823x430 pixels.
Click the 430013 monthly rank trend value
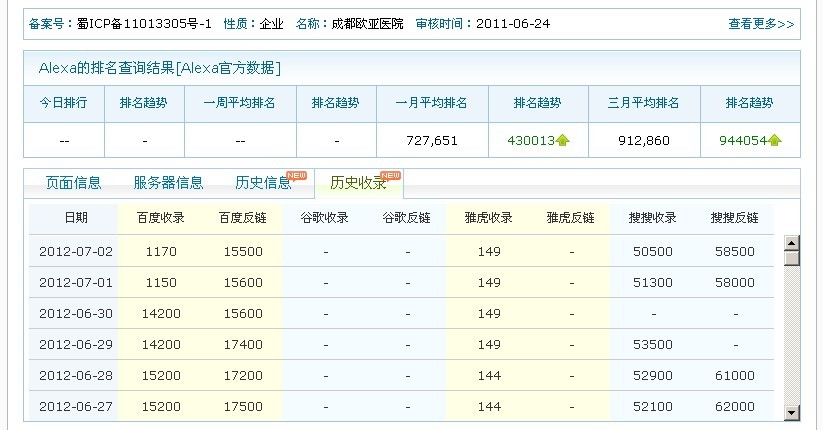click(530, 141)
